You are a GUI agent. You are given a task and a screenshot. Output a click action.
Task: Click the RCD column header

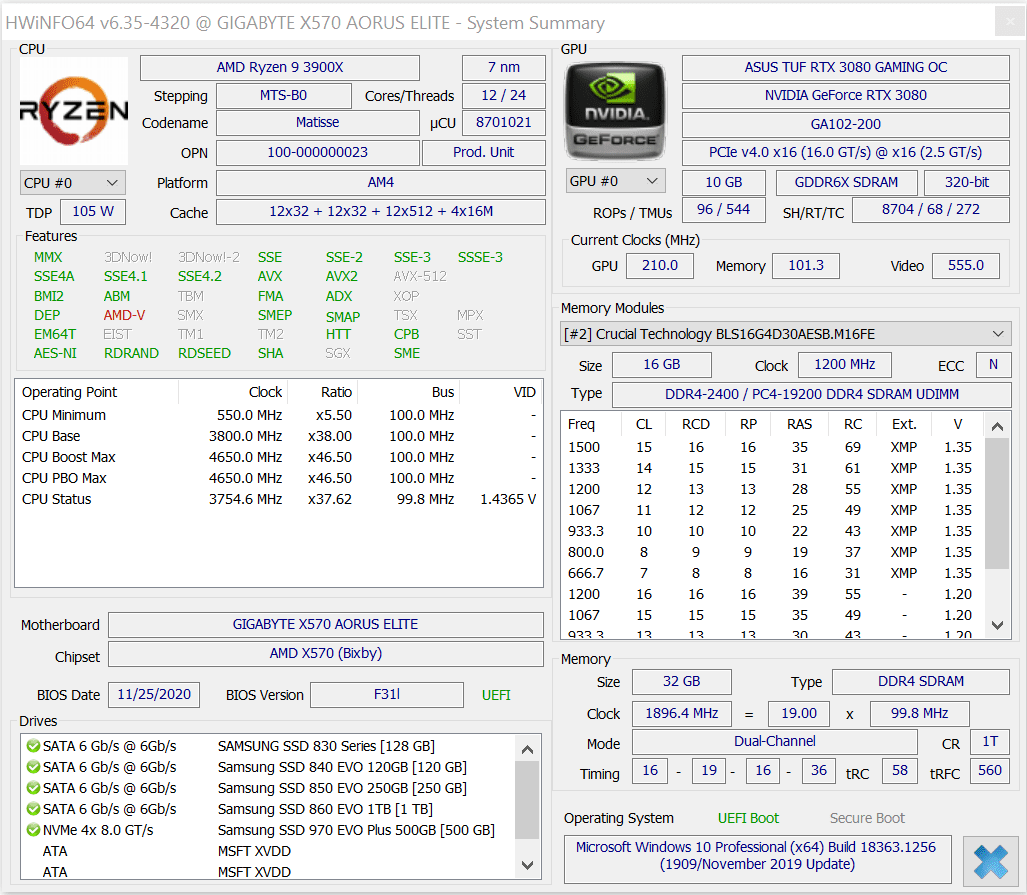[696, 424]
